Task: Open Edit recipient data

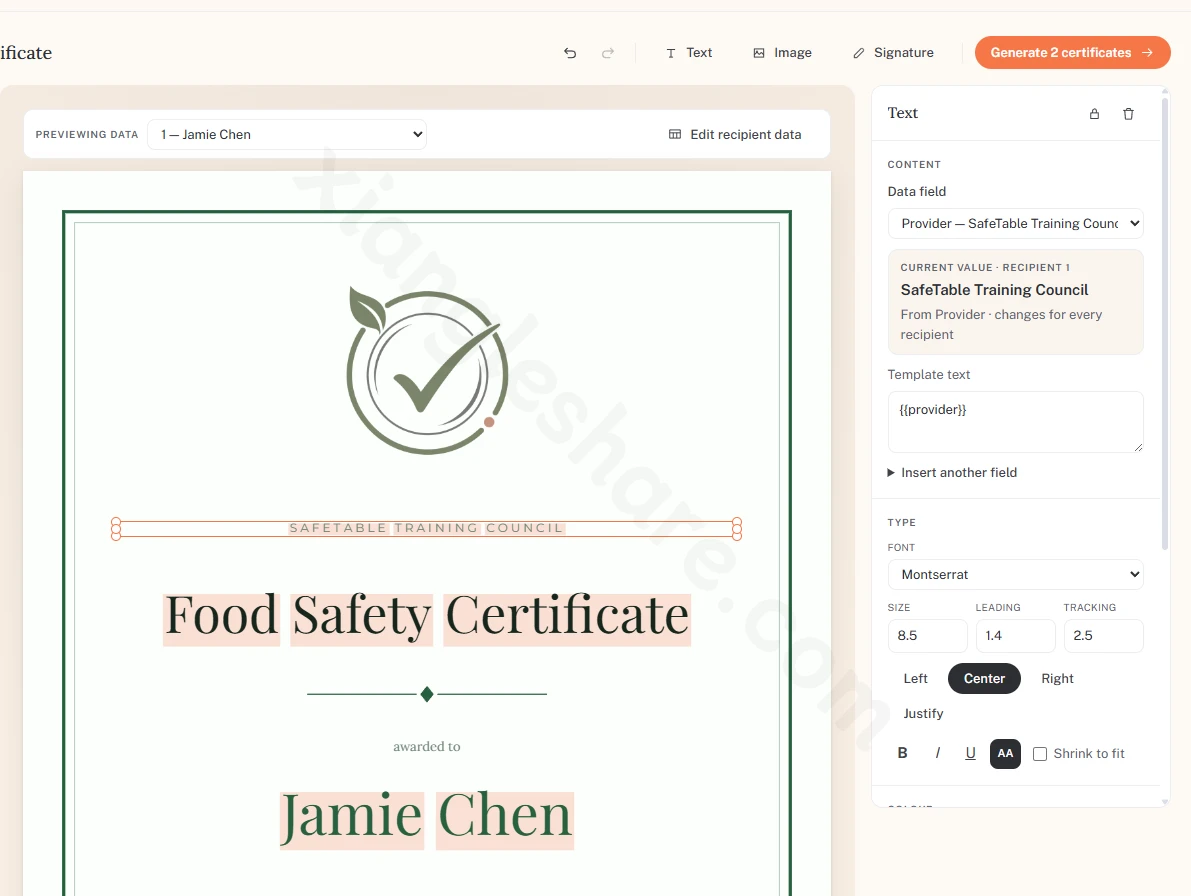Action: [x=735, y=134]
